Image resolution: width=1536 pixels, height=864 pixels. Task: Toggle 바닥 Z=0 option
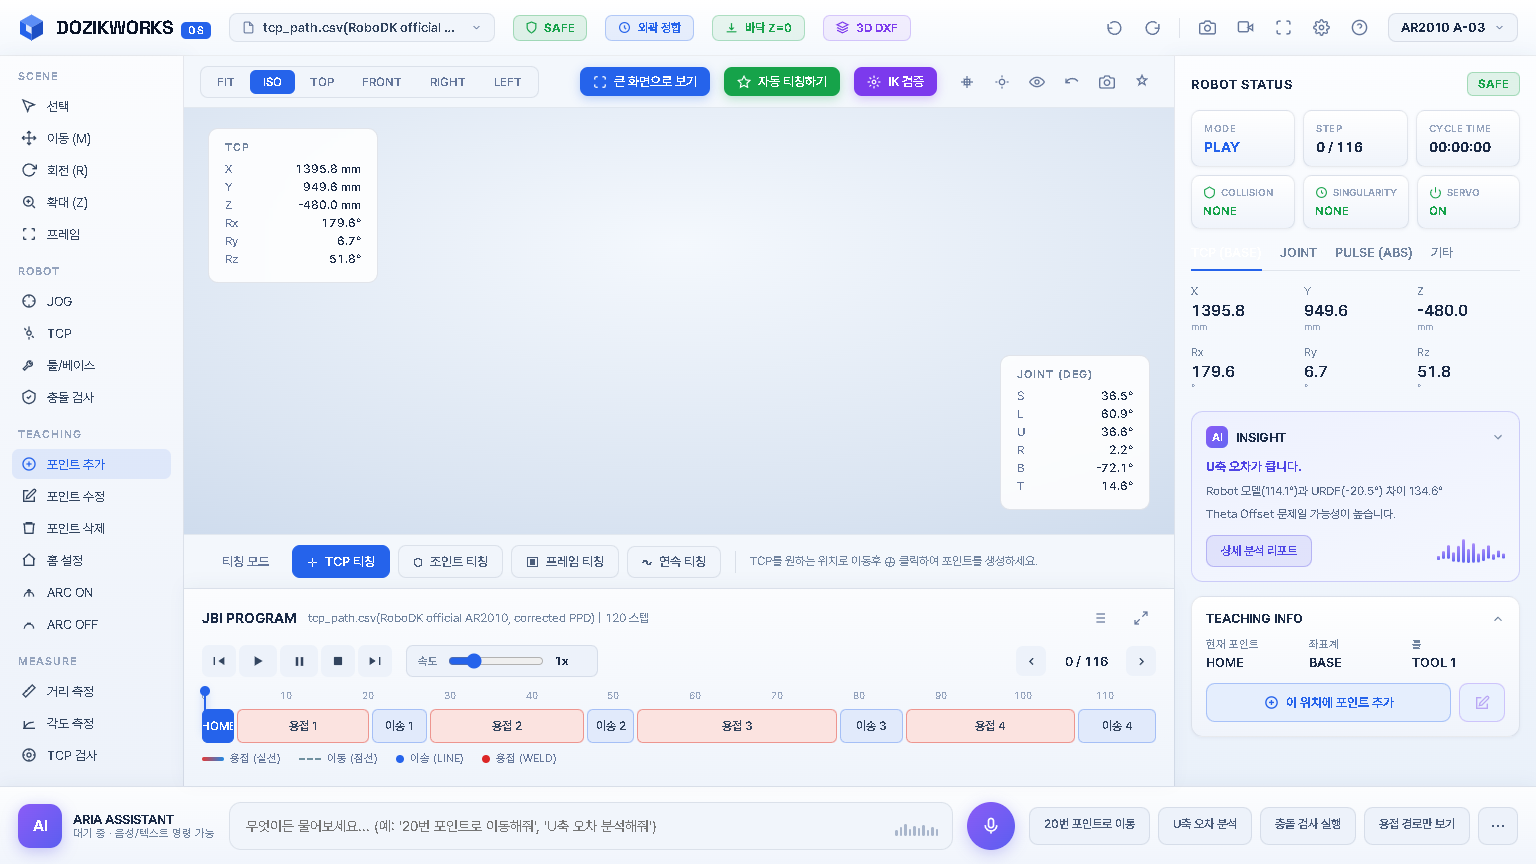(758, 28)
